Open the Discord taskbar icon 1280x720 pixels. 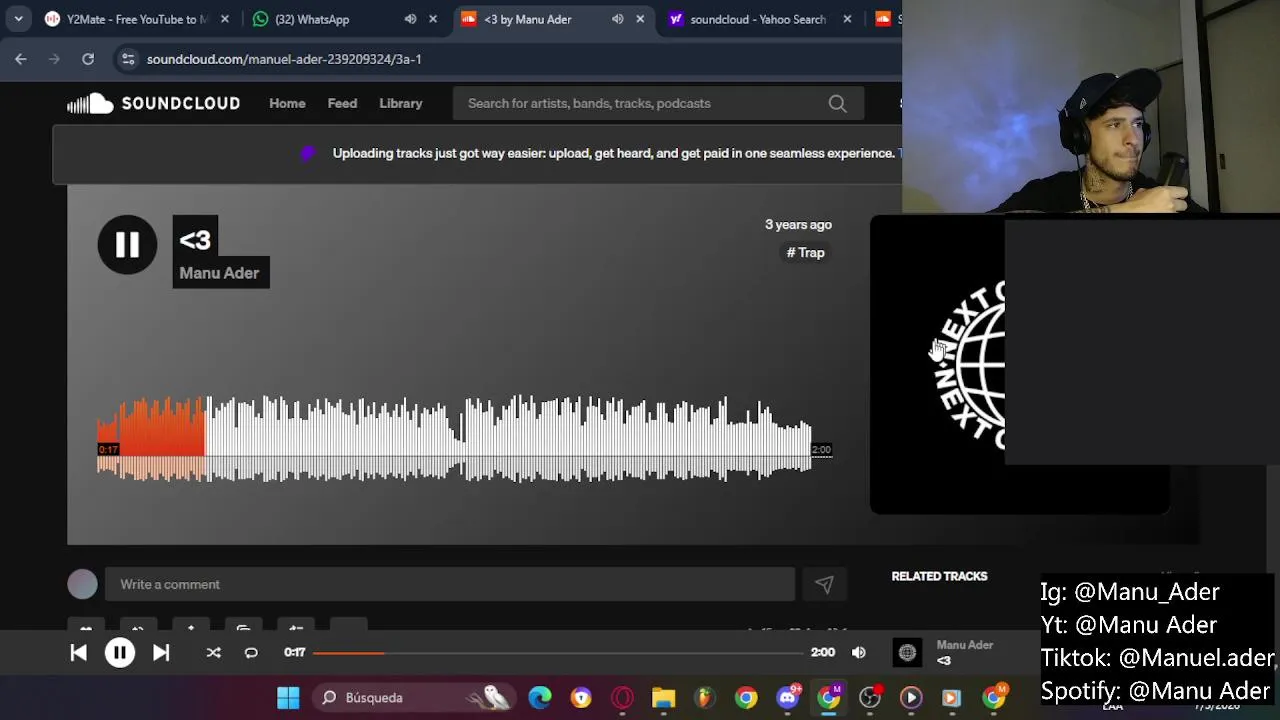[x=788, y=697]
